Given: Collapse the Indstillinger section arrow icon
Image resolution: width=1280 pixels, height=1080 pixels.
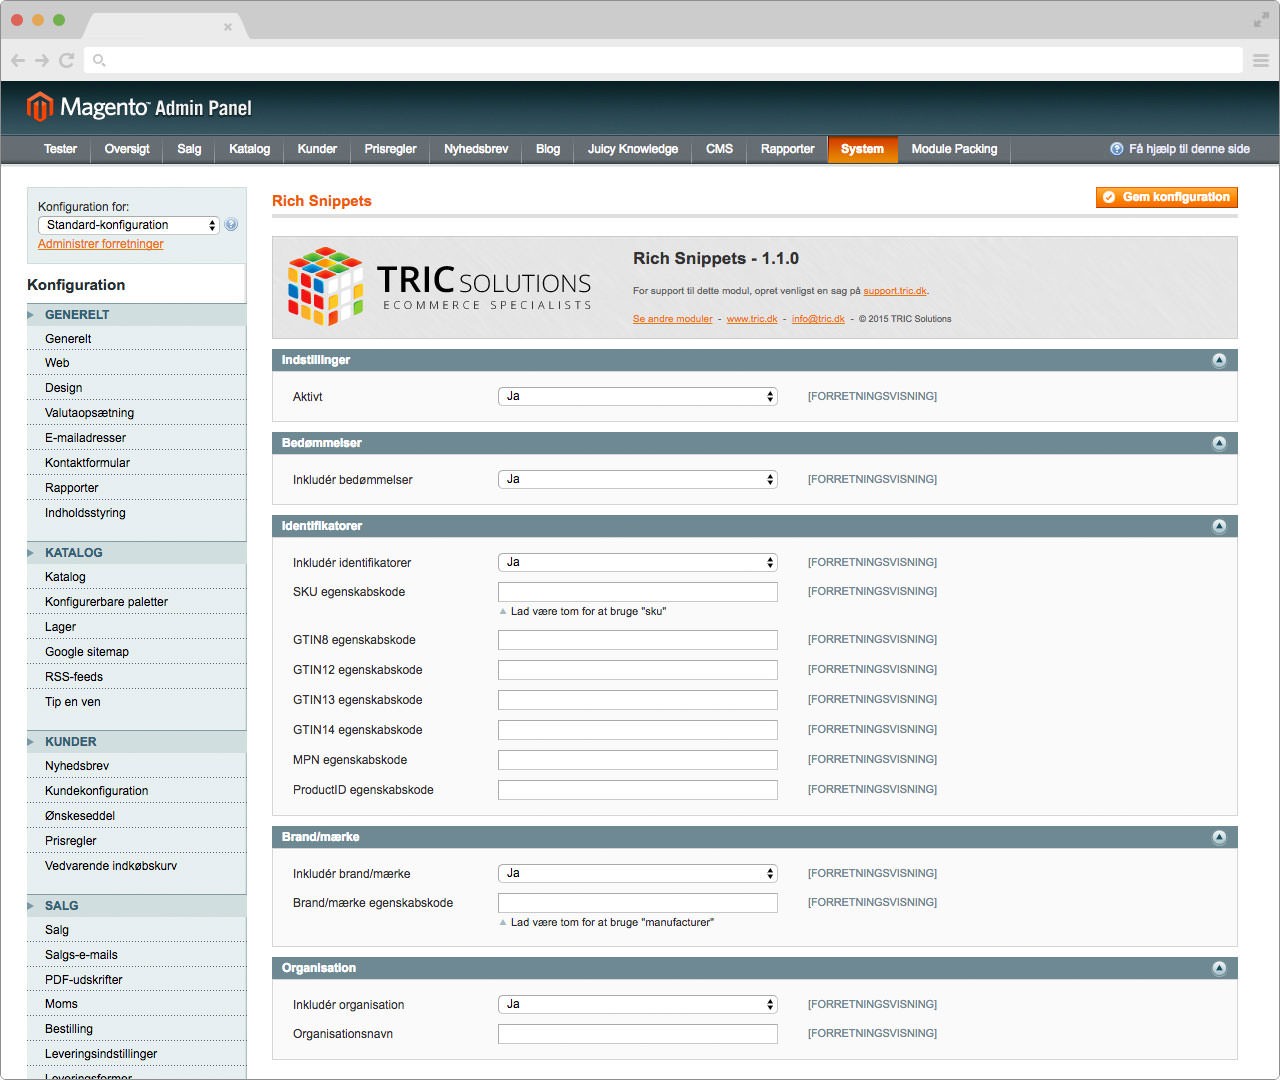Looking at the screenshot, I should coord(1219,360).
